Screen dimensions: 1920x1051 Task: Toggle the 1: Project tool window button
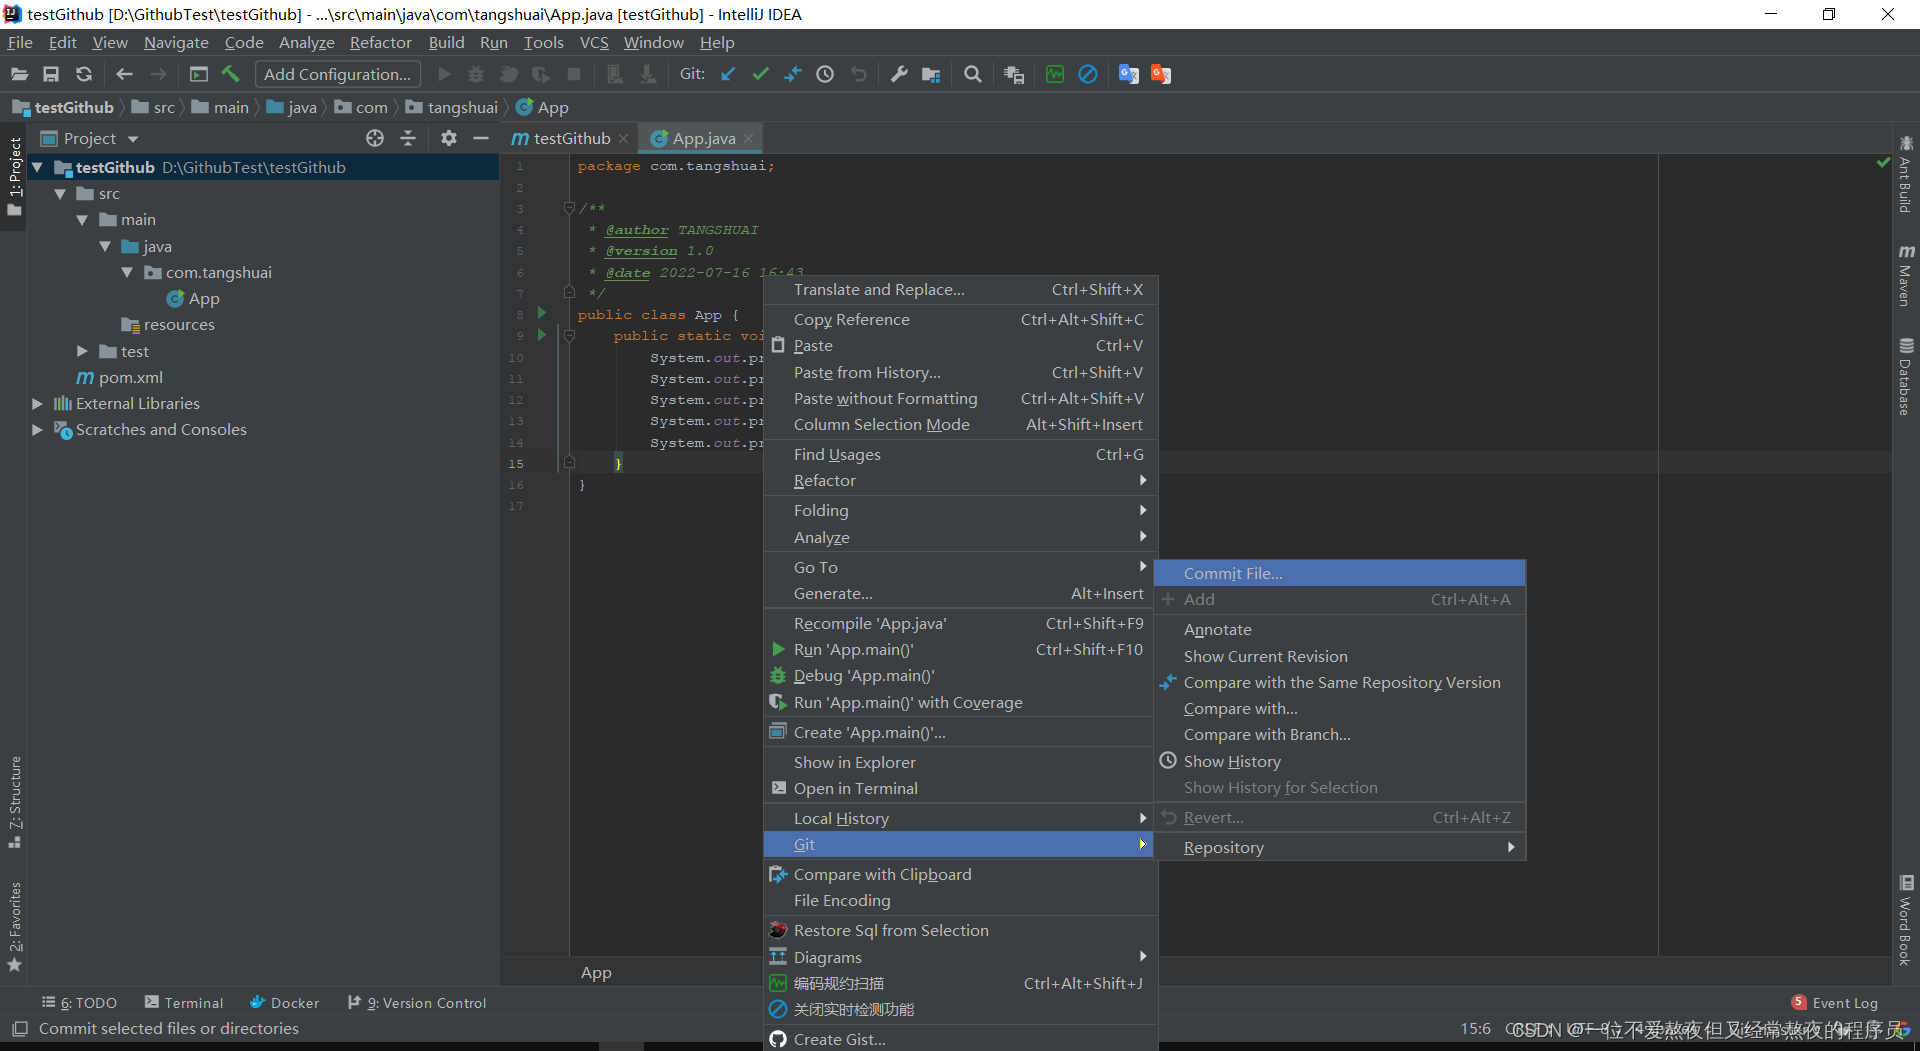14,177
